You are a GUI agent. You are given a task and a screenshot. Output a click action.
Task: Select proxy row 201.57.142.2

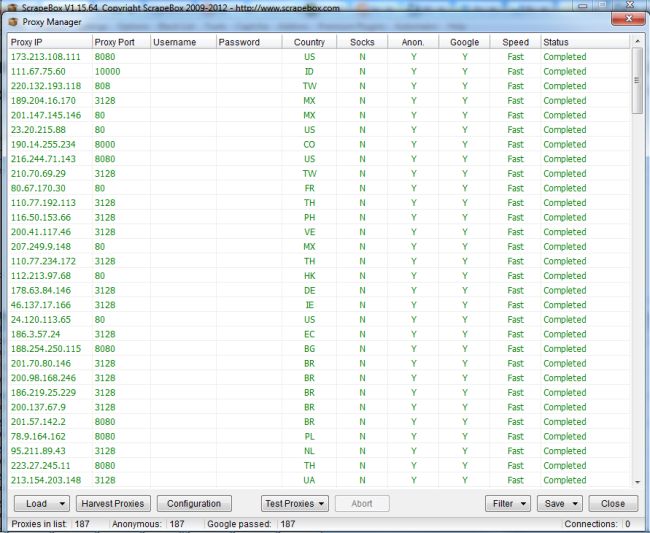tap(319, 422)
